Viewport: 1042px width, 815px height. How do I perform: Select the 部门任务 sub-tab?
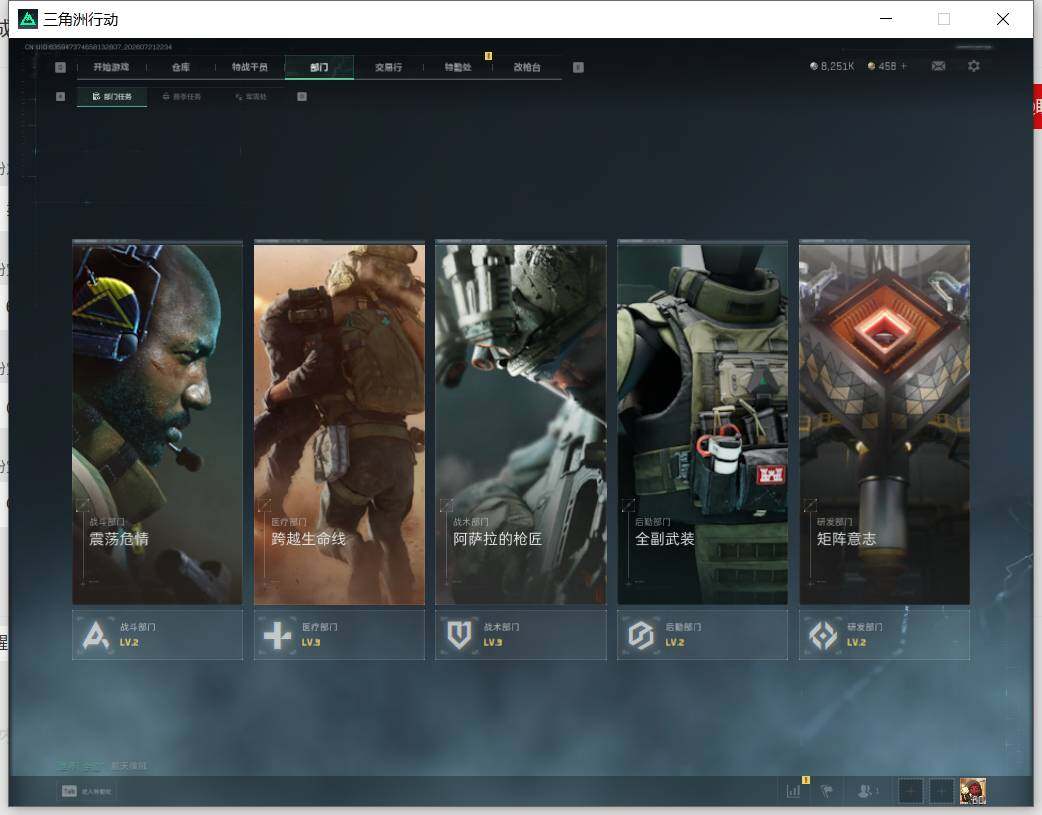pos(112,96)
